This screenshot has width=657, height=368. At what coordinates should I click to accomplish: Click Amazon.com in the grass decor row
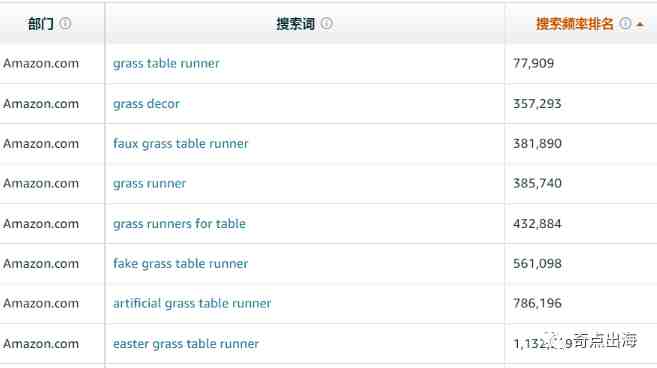pos(41,104)
